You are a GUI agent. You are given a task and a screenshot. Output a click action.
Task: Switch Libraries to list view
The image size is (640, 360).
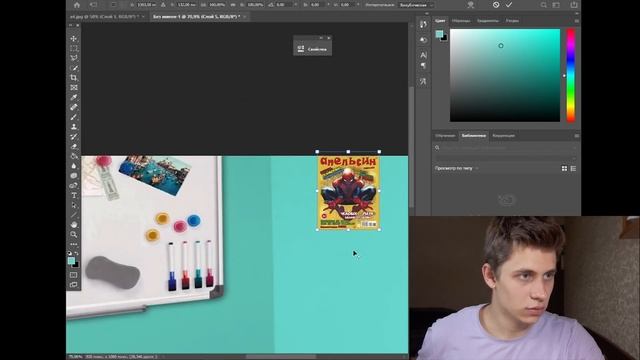(573, 168)
